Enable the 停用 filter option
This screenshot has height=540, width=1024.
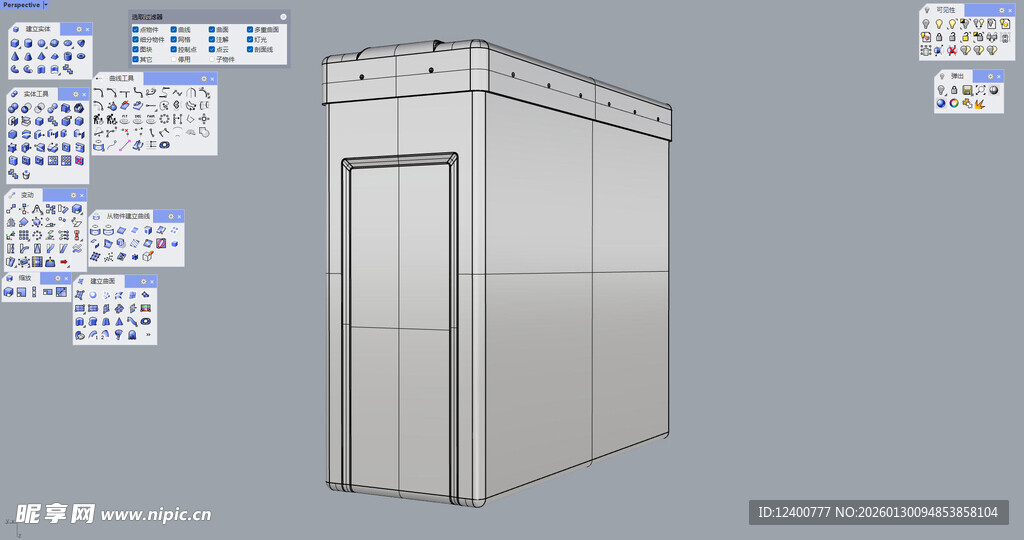coord(174,59)
